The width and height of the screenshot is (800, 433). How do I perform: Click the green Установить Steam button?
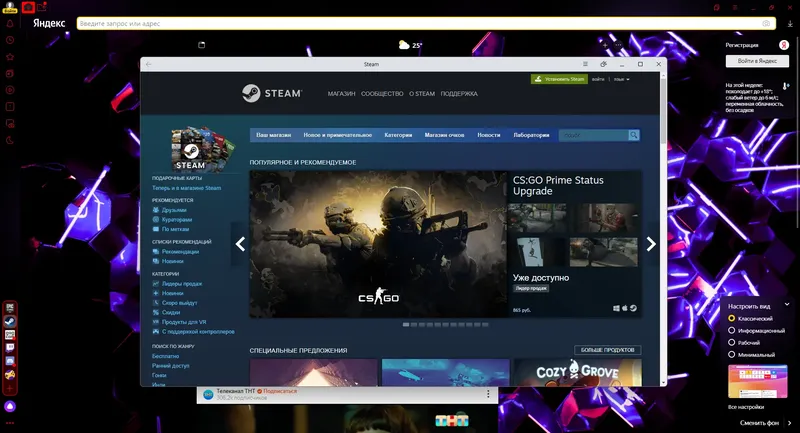coord(559,79)
